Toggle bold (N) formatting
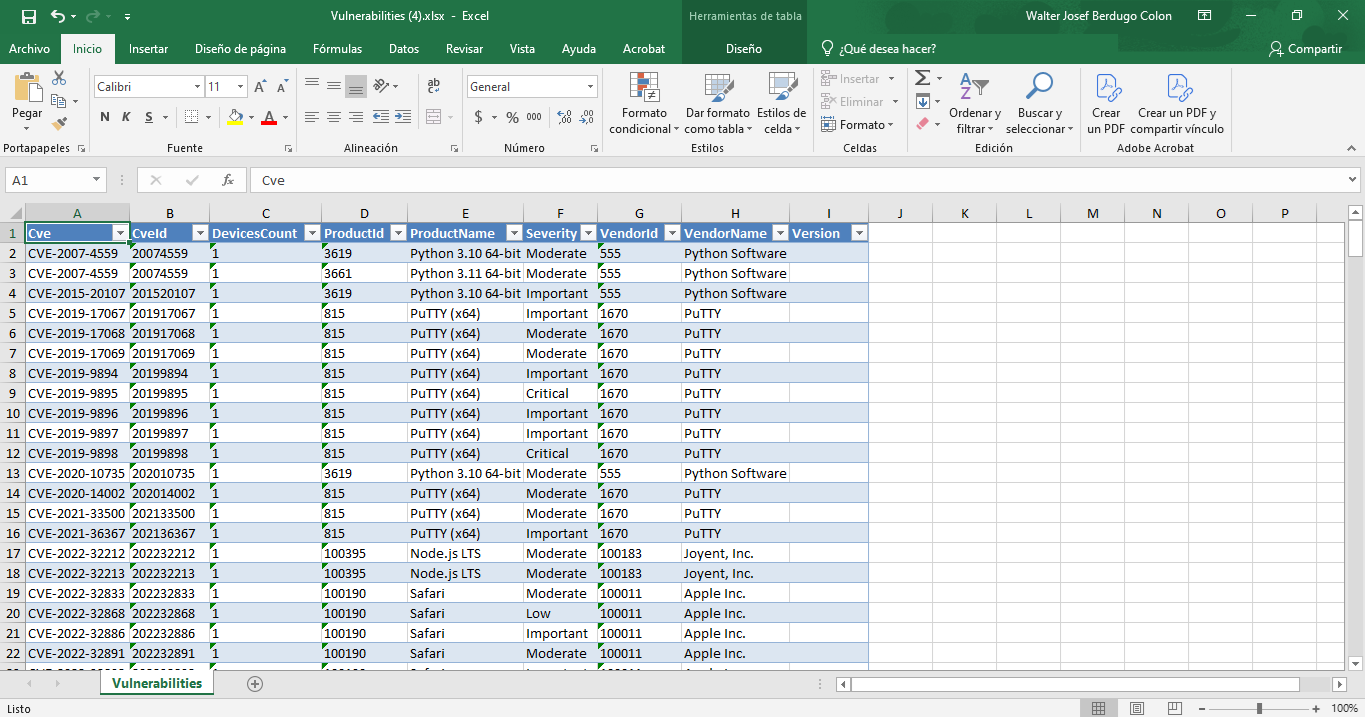 pos(105,117)
